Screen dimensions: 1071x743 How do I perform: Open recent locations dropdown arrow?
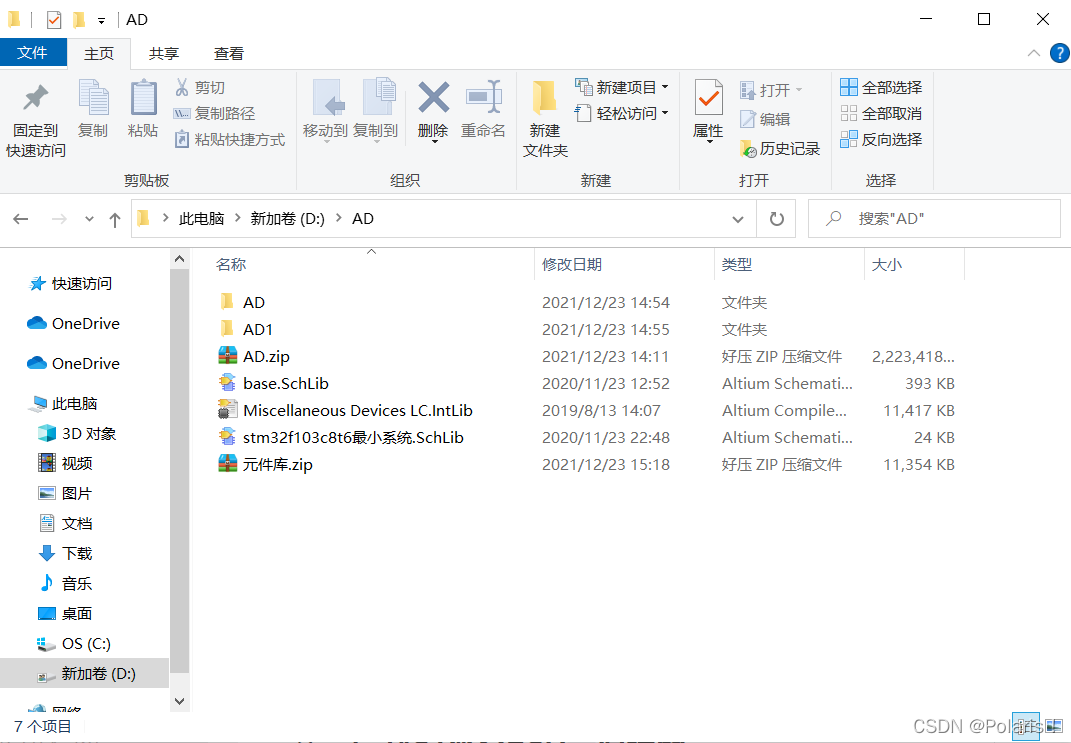(x=89, y=219)
